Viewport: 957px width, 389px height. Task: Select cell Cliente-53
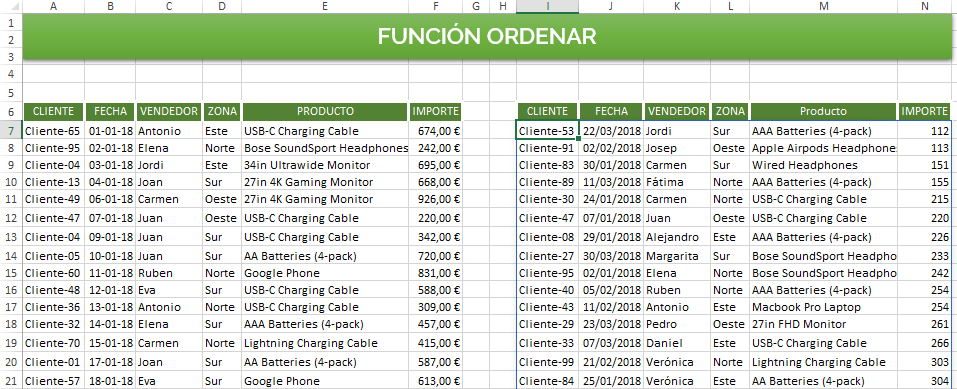coord(547,131)
